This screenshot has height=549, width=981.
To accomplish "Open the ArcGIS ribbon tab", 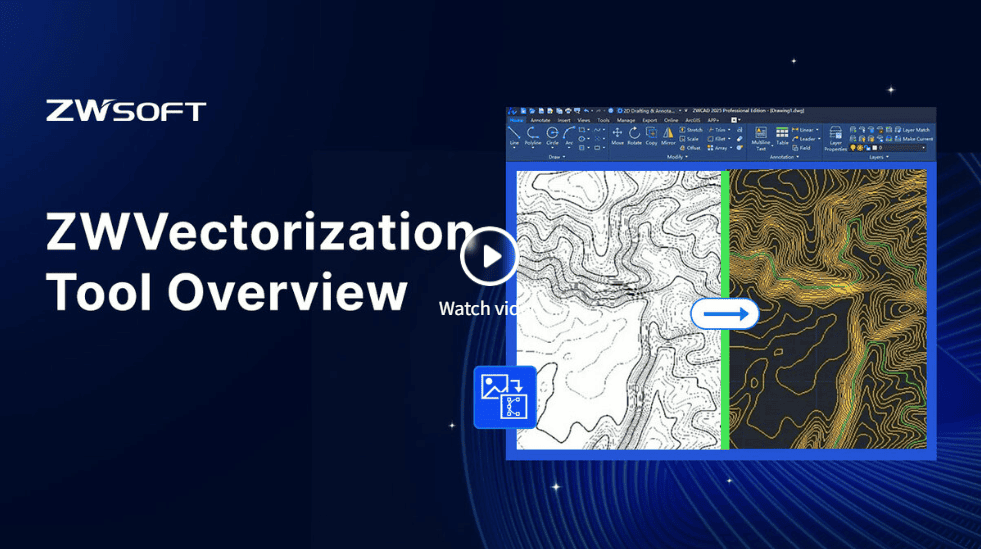I will coord(693,120).
